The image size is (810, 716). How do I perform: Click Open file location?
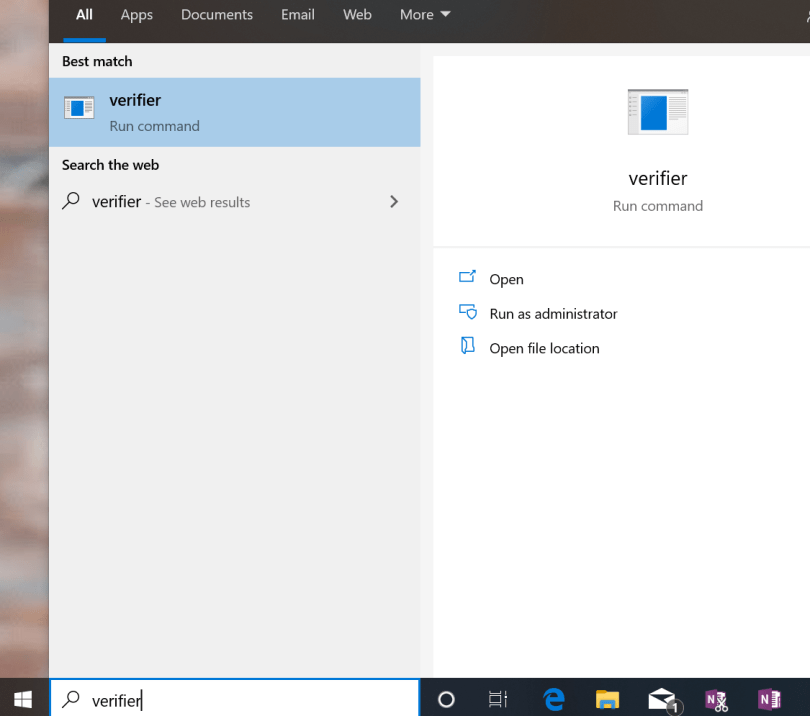[x=544, y=348]
